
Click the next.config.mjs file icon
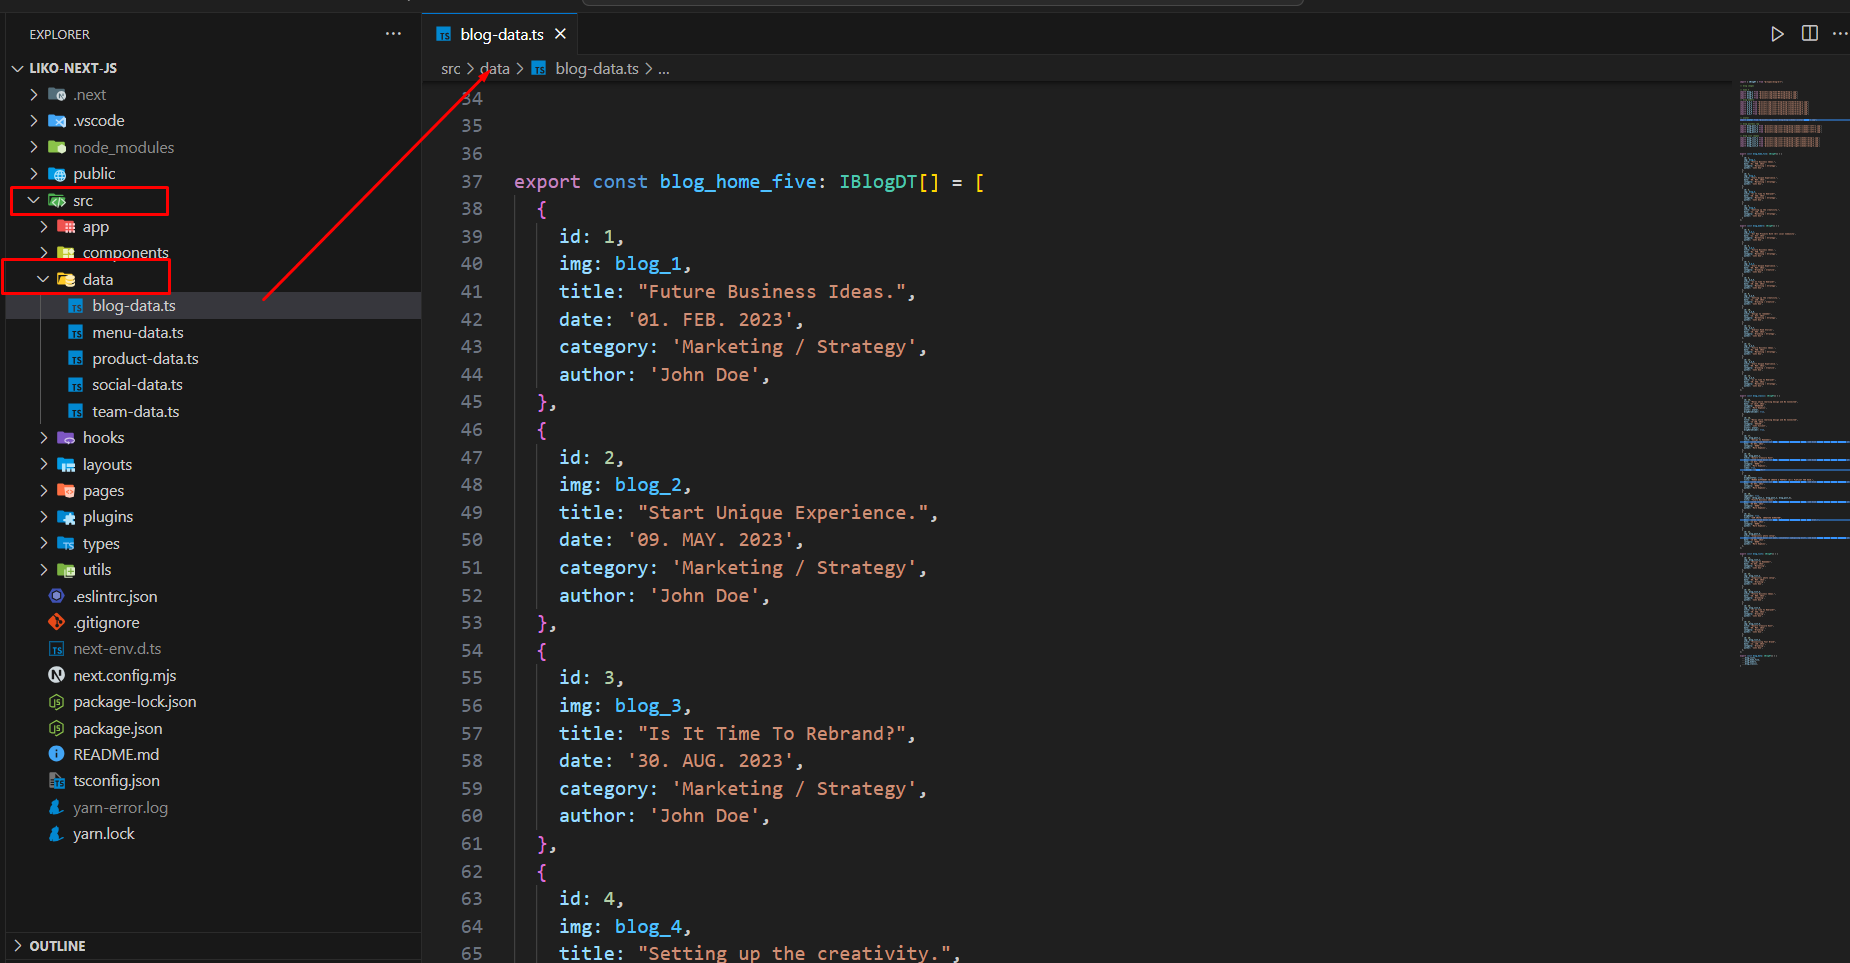57,675
